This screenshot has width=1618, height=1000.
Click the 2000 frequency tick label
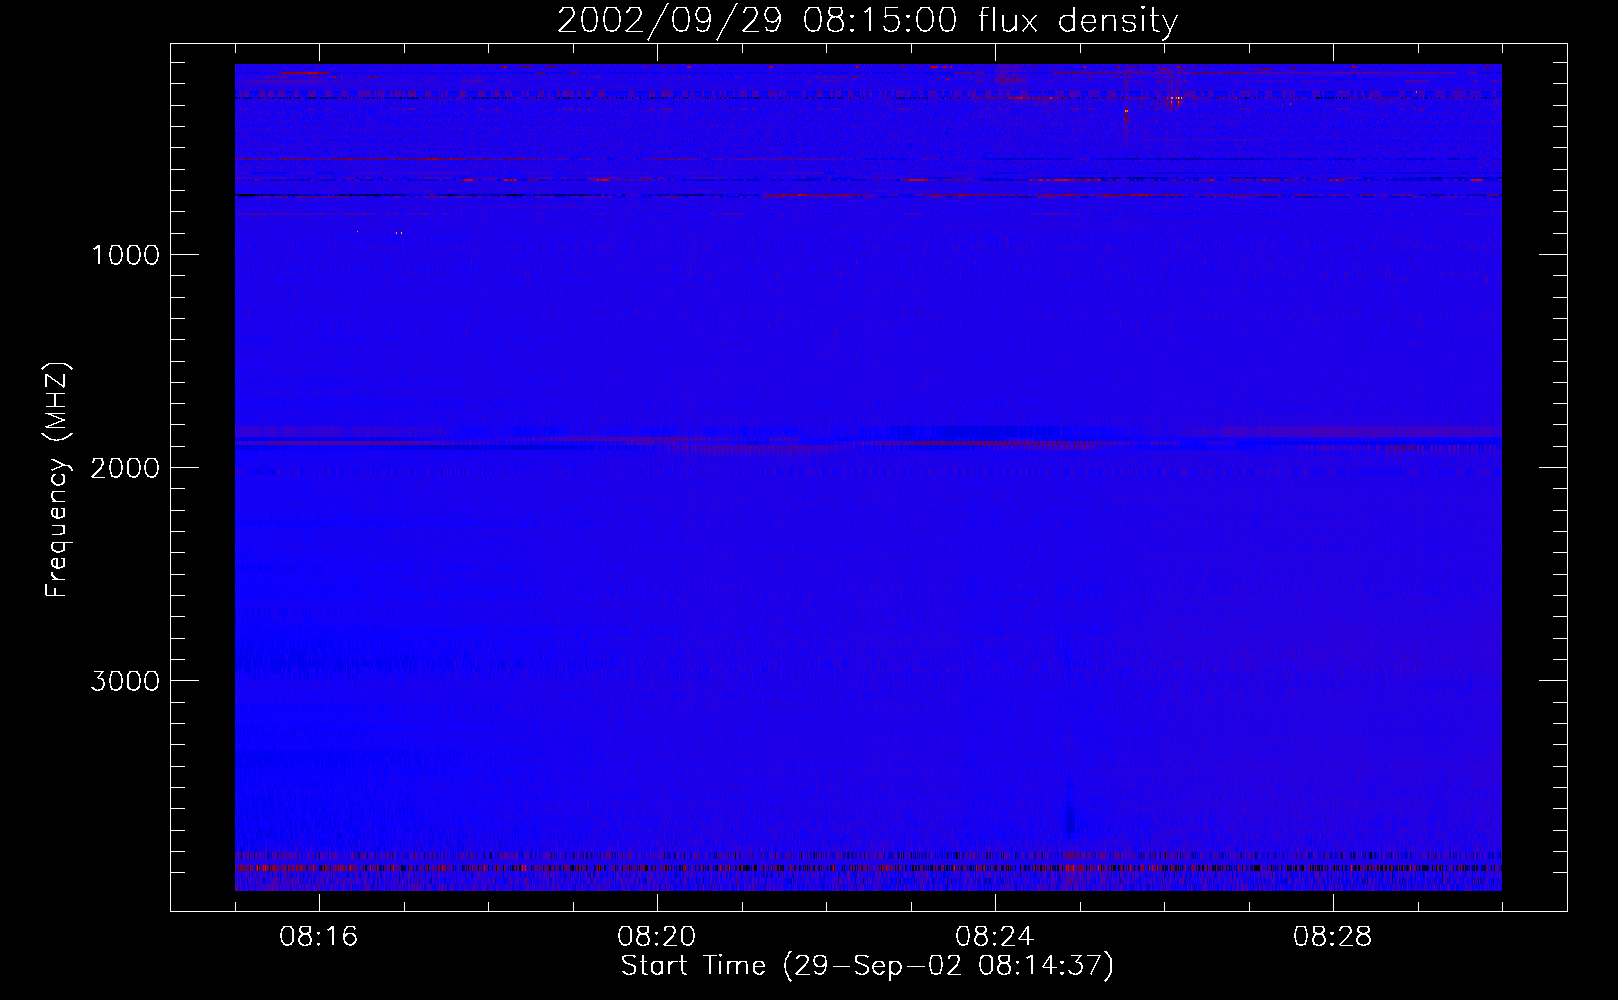[126, 468]
